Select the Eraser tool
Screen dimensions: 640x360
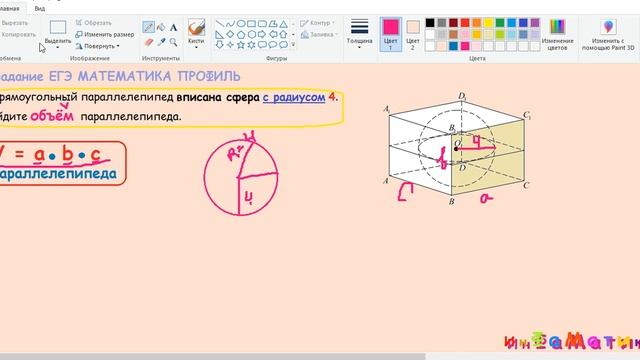[149, 42]
